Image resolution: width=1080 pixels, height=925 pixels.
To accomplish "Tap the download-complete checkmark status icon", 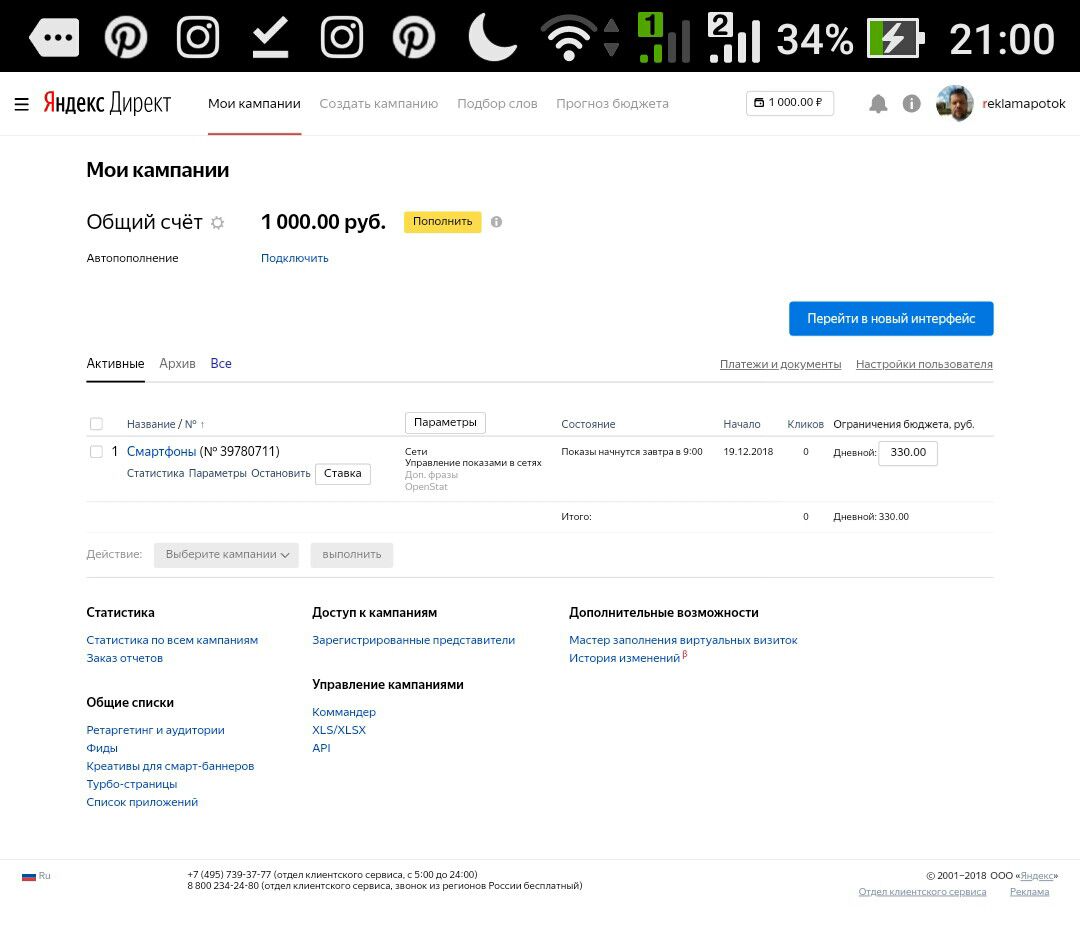I will 270,37.
